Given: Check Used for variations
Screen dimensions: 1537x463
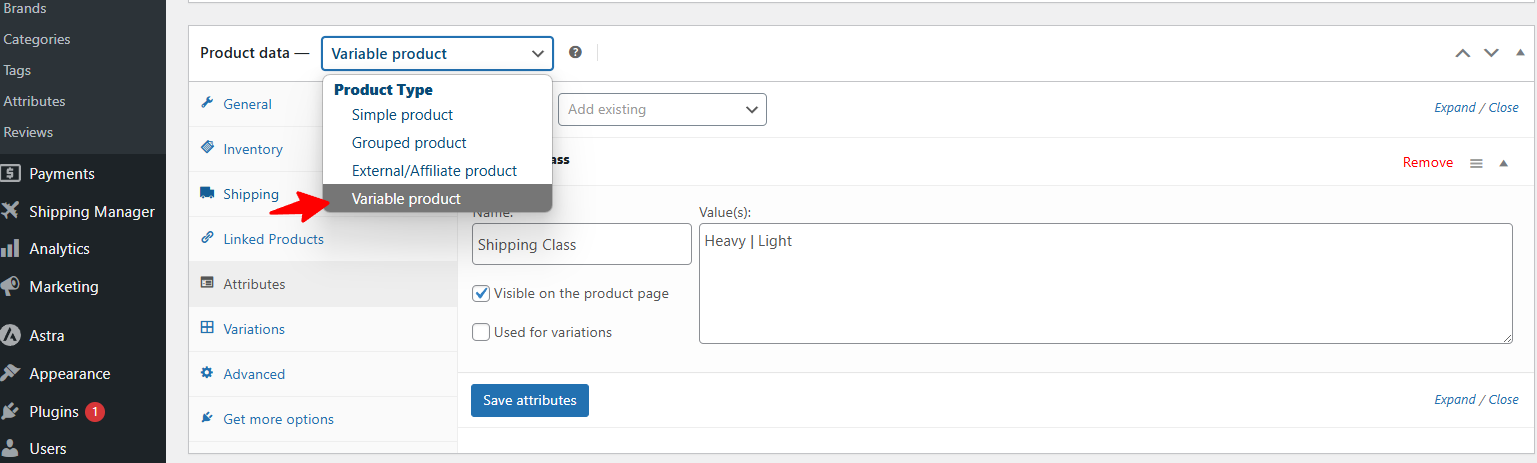Looking at the screenshot, I should 481,332.
